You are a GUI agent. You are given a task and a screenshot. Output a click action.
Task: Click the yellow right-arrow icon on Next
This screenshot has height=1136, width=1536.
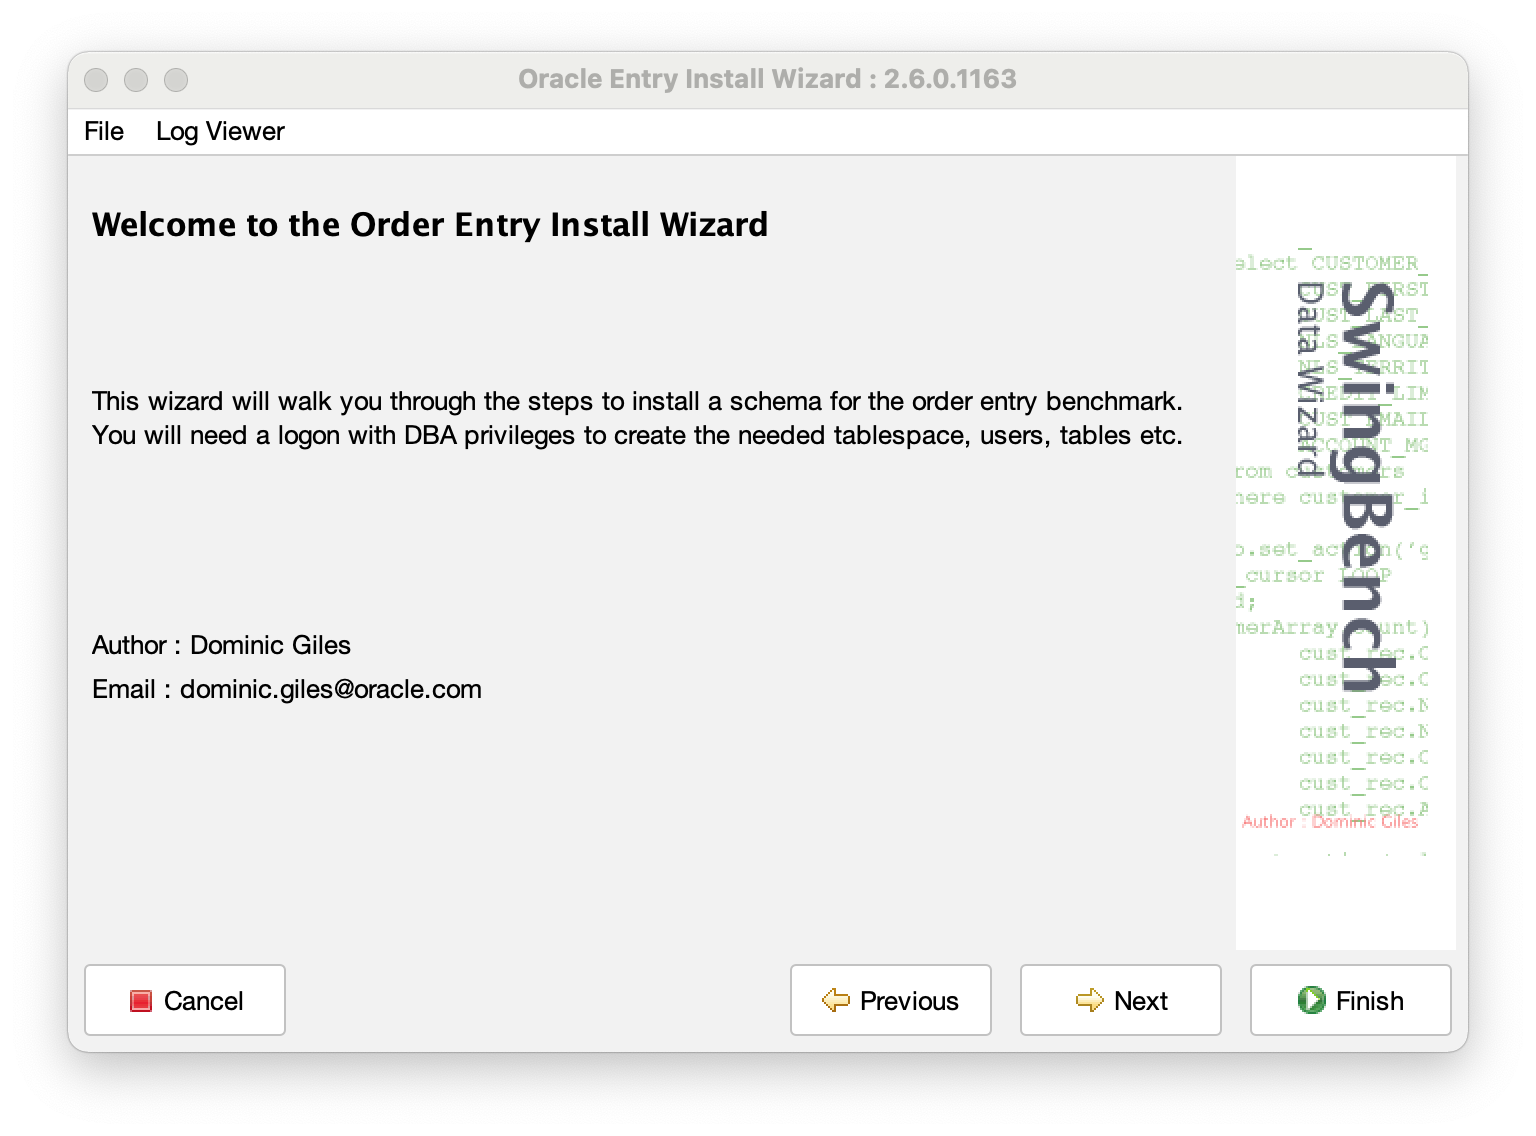(1089, 1000)
